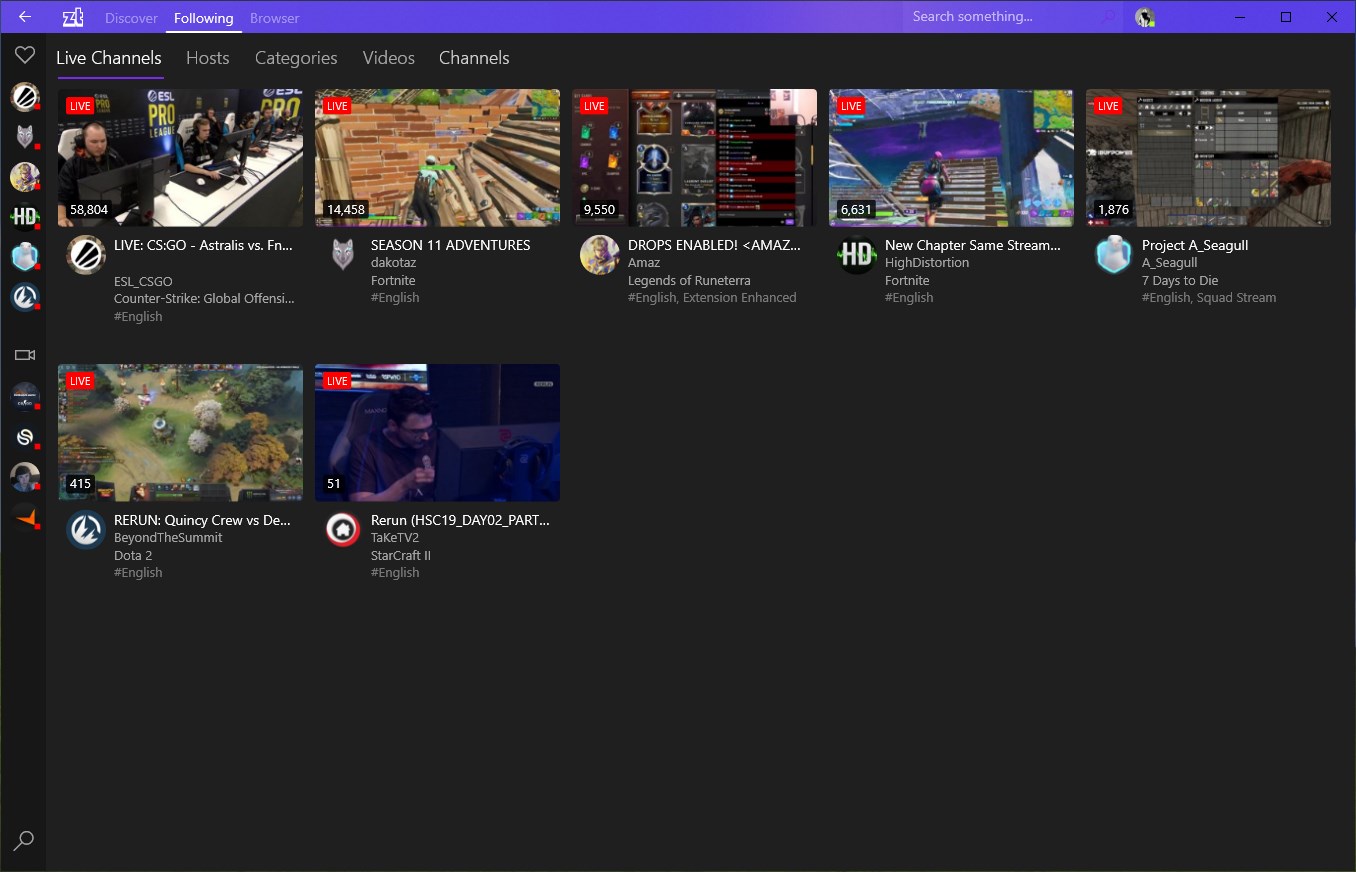Open the A_Seagull channel name link
The height and width of the screenshot is (872, 1356).
[x=1170, y=263]
